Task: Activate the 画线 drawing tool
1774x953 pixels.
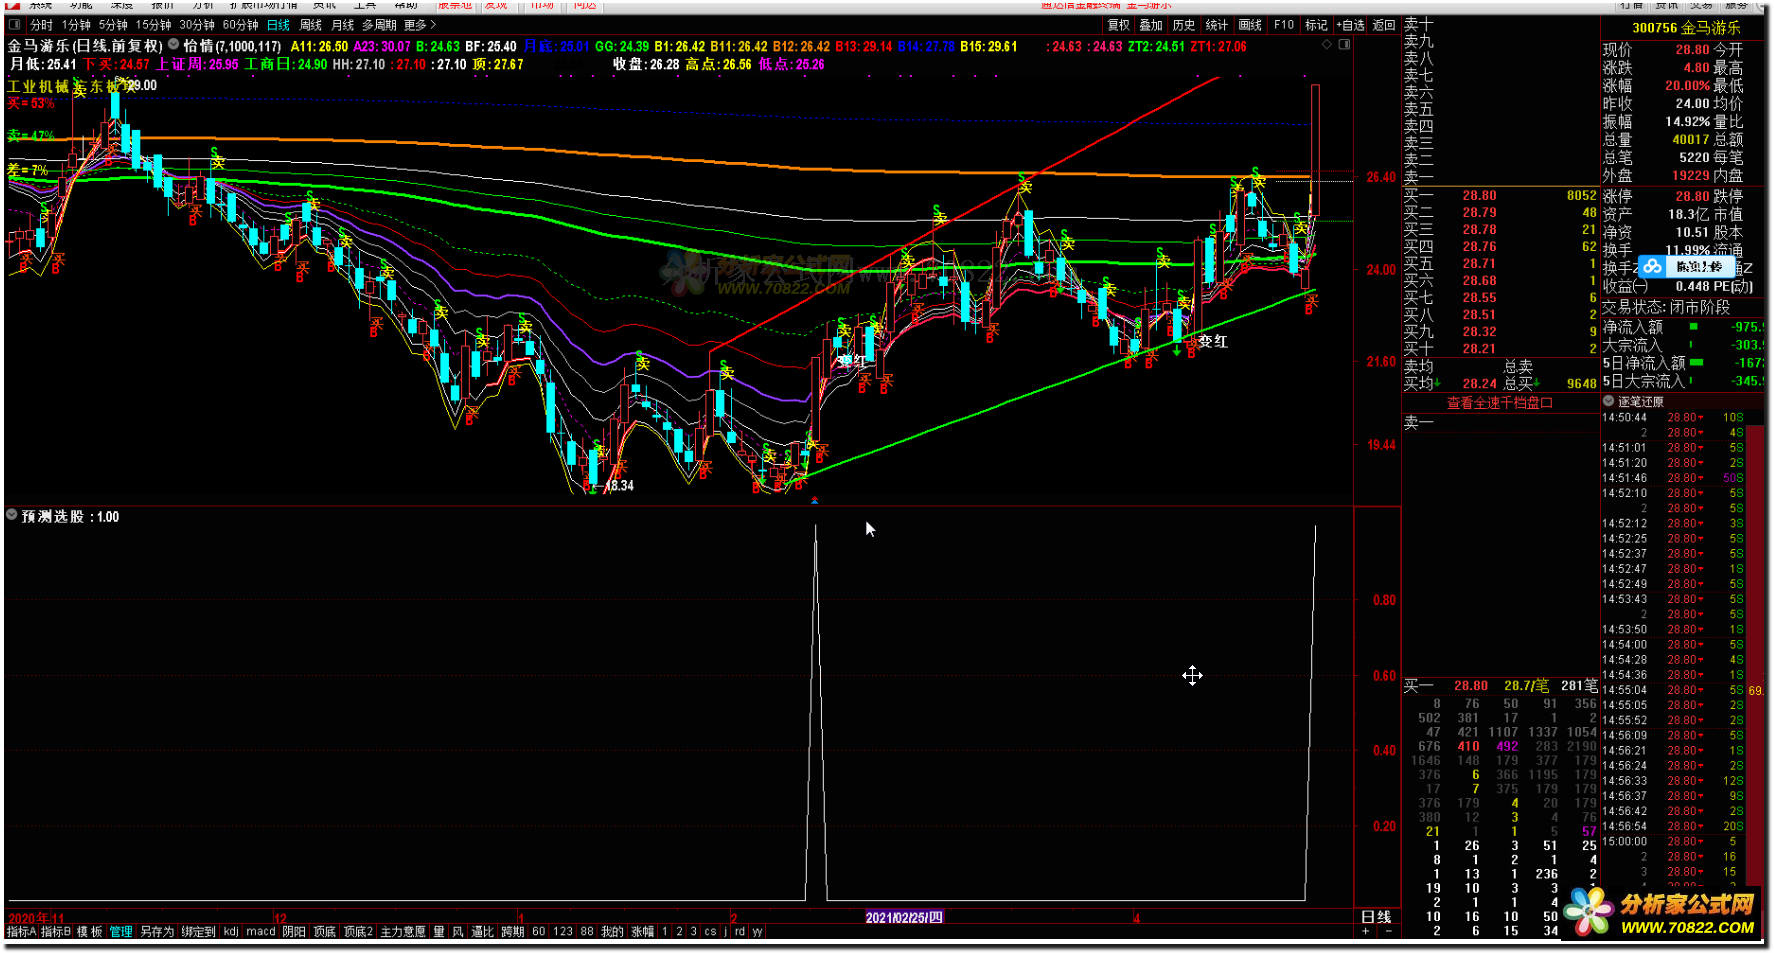Action: coord(1250,25)
